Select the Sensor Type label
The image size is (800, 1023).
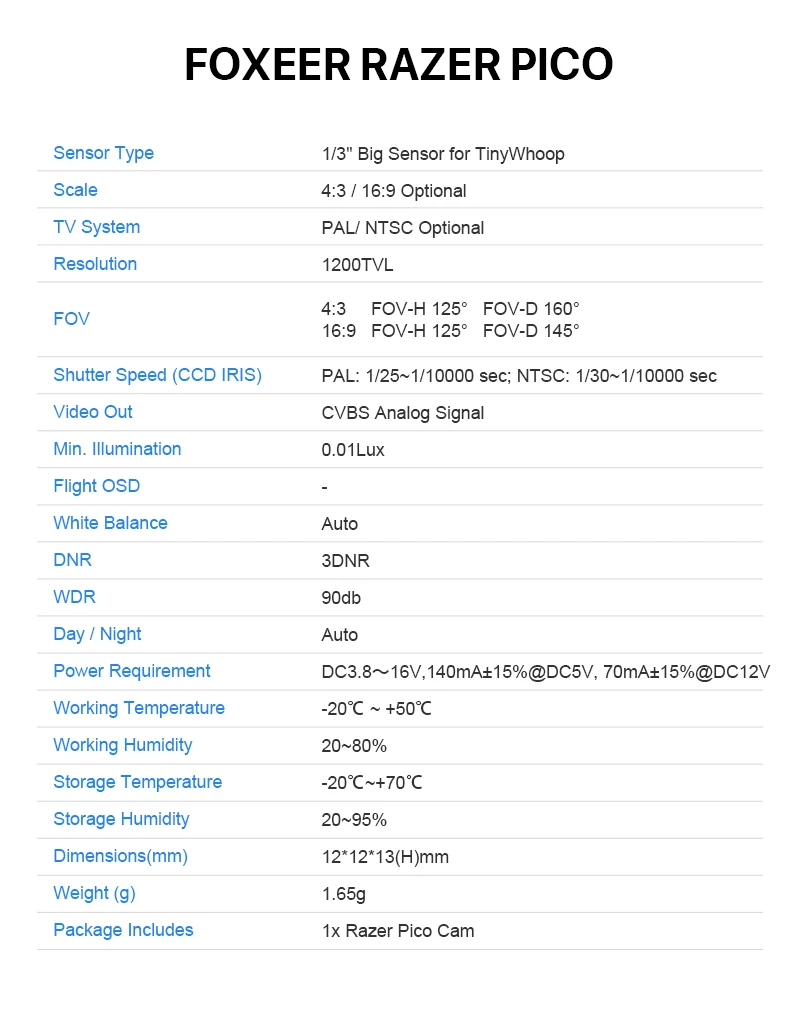pos(104,153)
